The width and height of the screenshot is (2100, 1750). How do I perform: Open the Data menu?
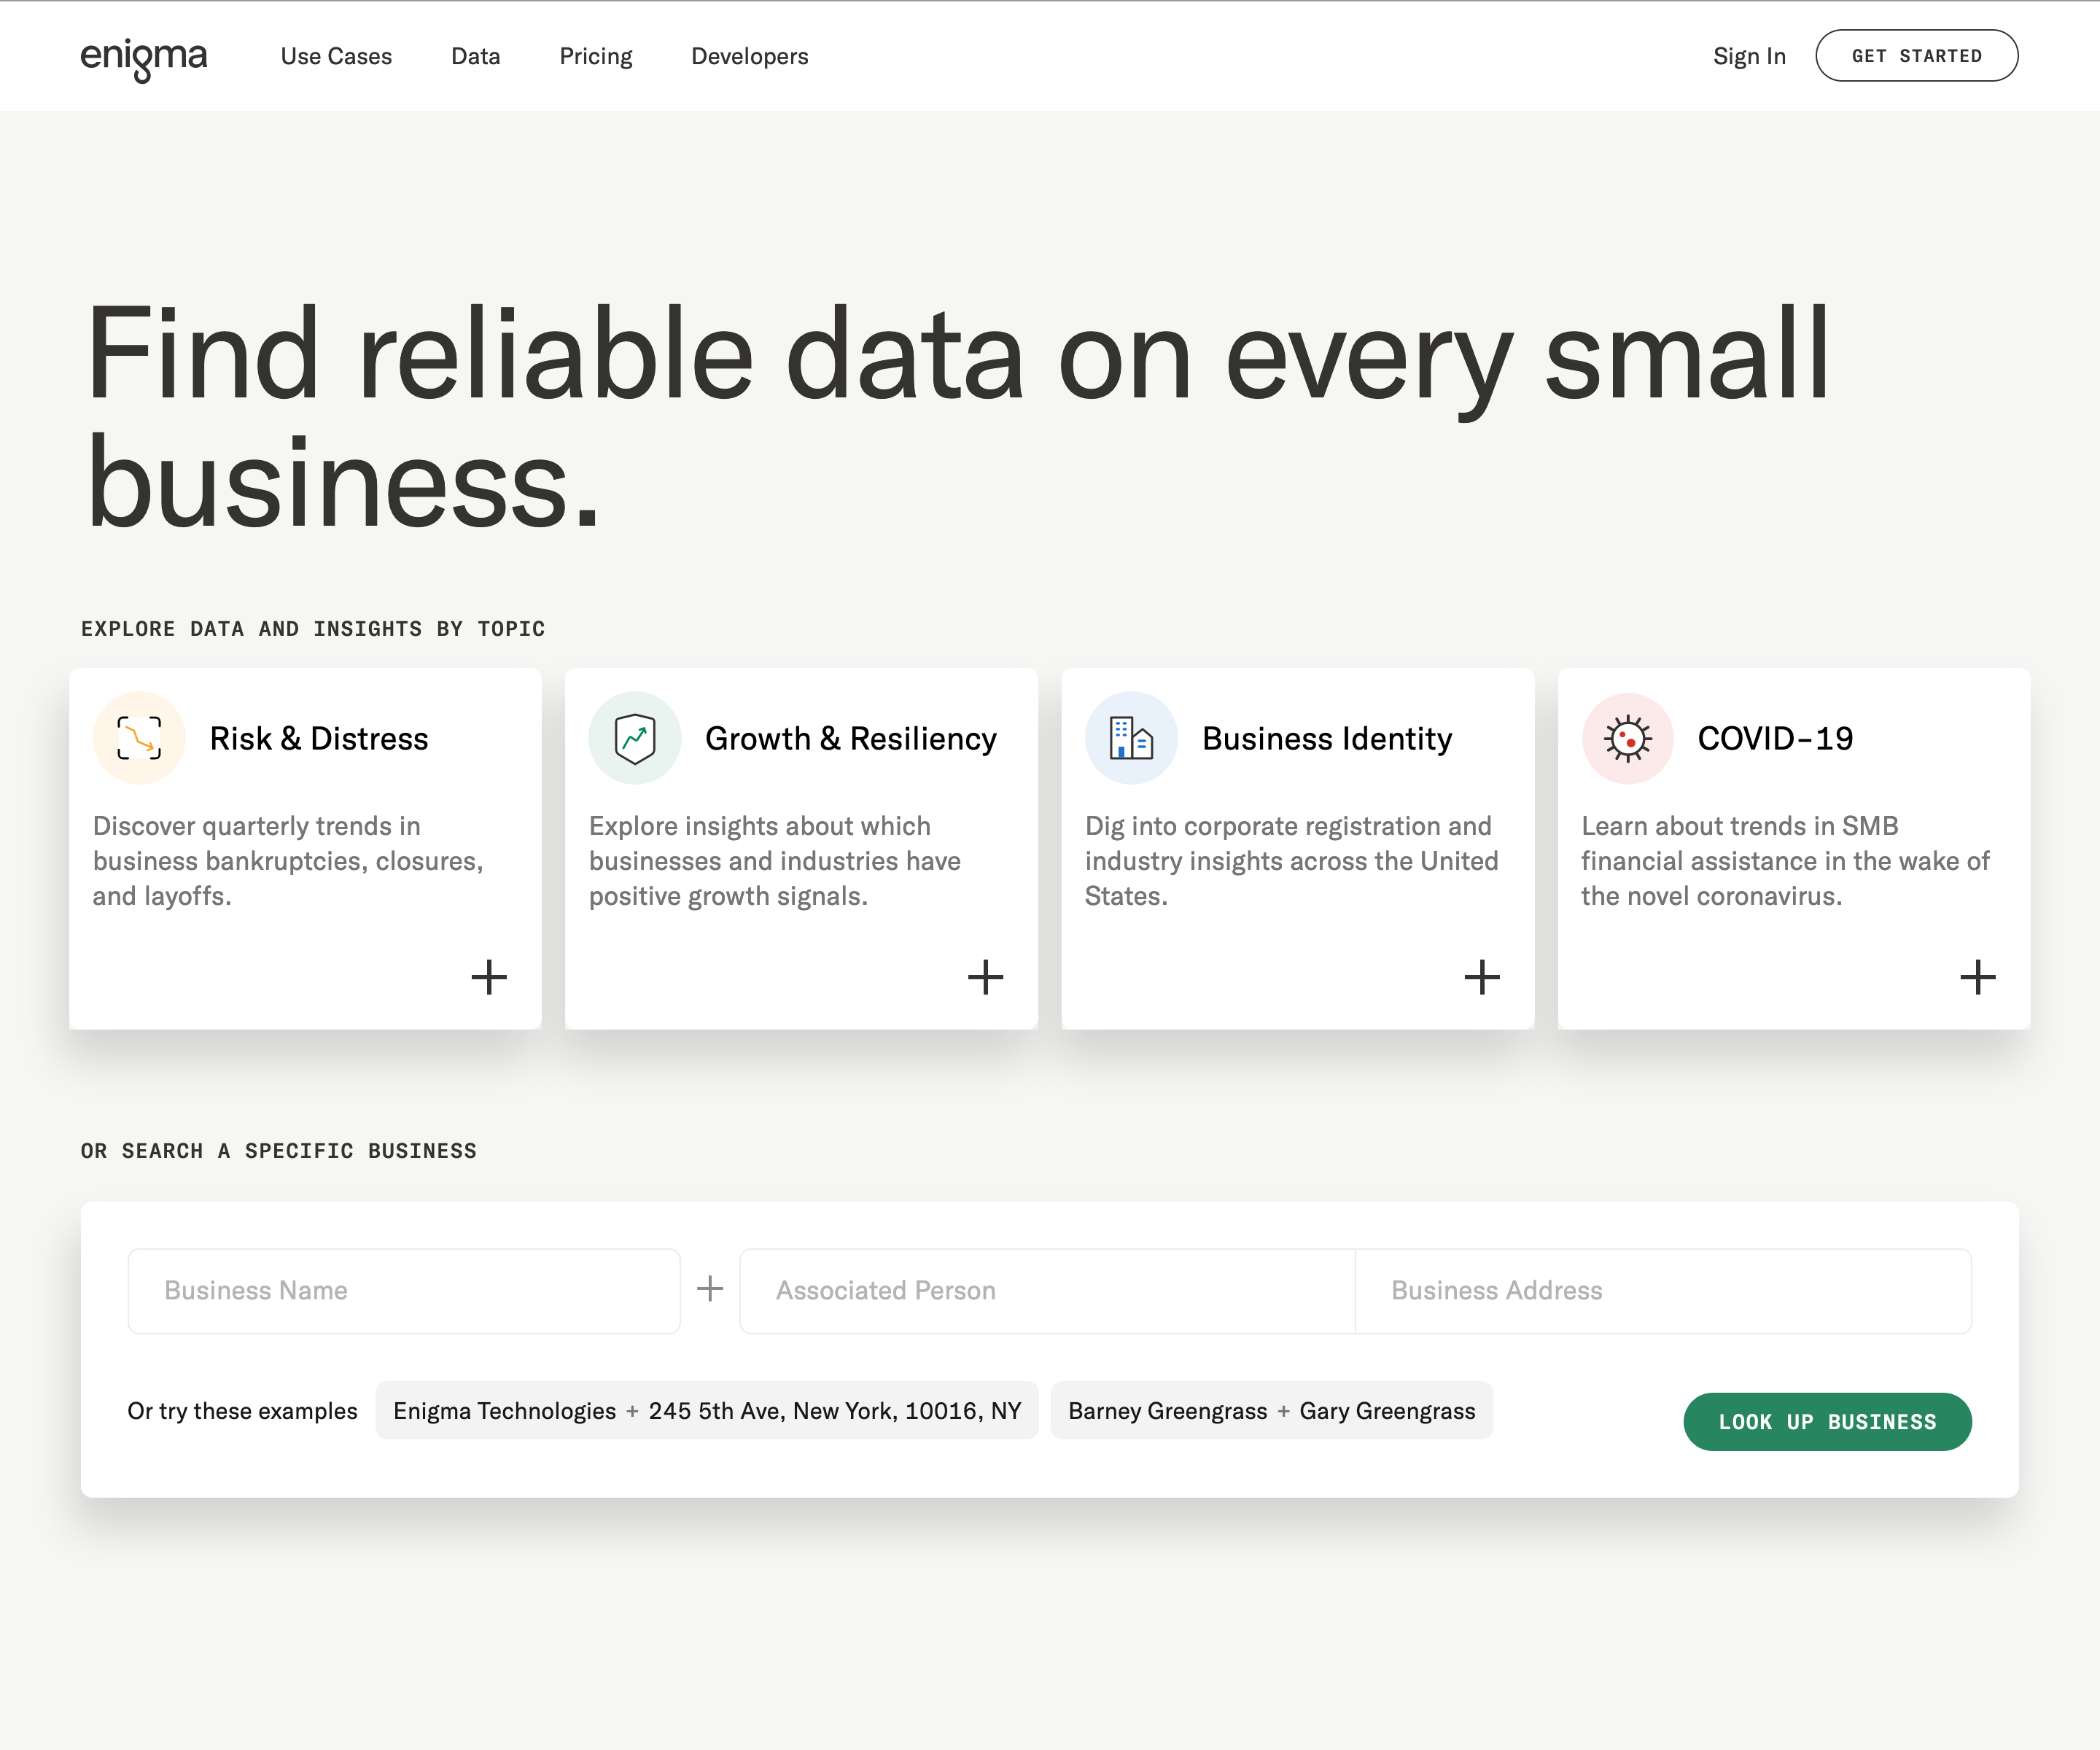coord(475,56)
